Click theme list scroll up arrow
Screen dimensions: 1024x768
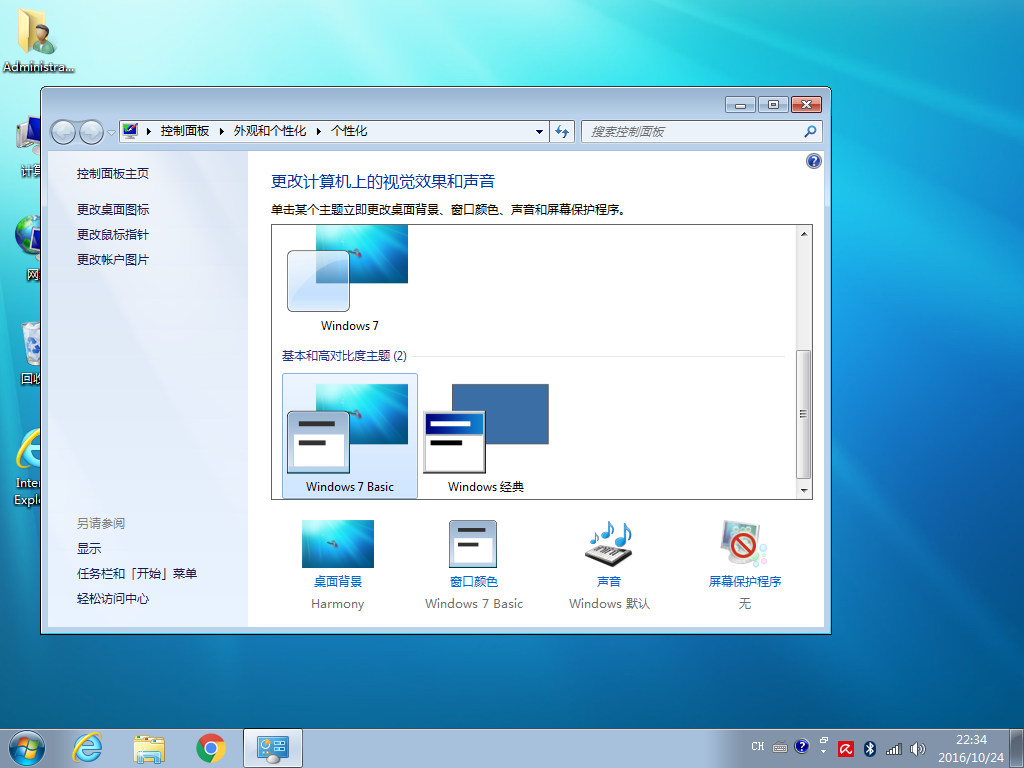coord(804,234)
